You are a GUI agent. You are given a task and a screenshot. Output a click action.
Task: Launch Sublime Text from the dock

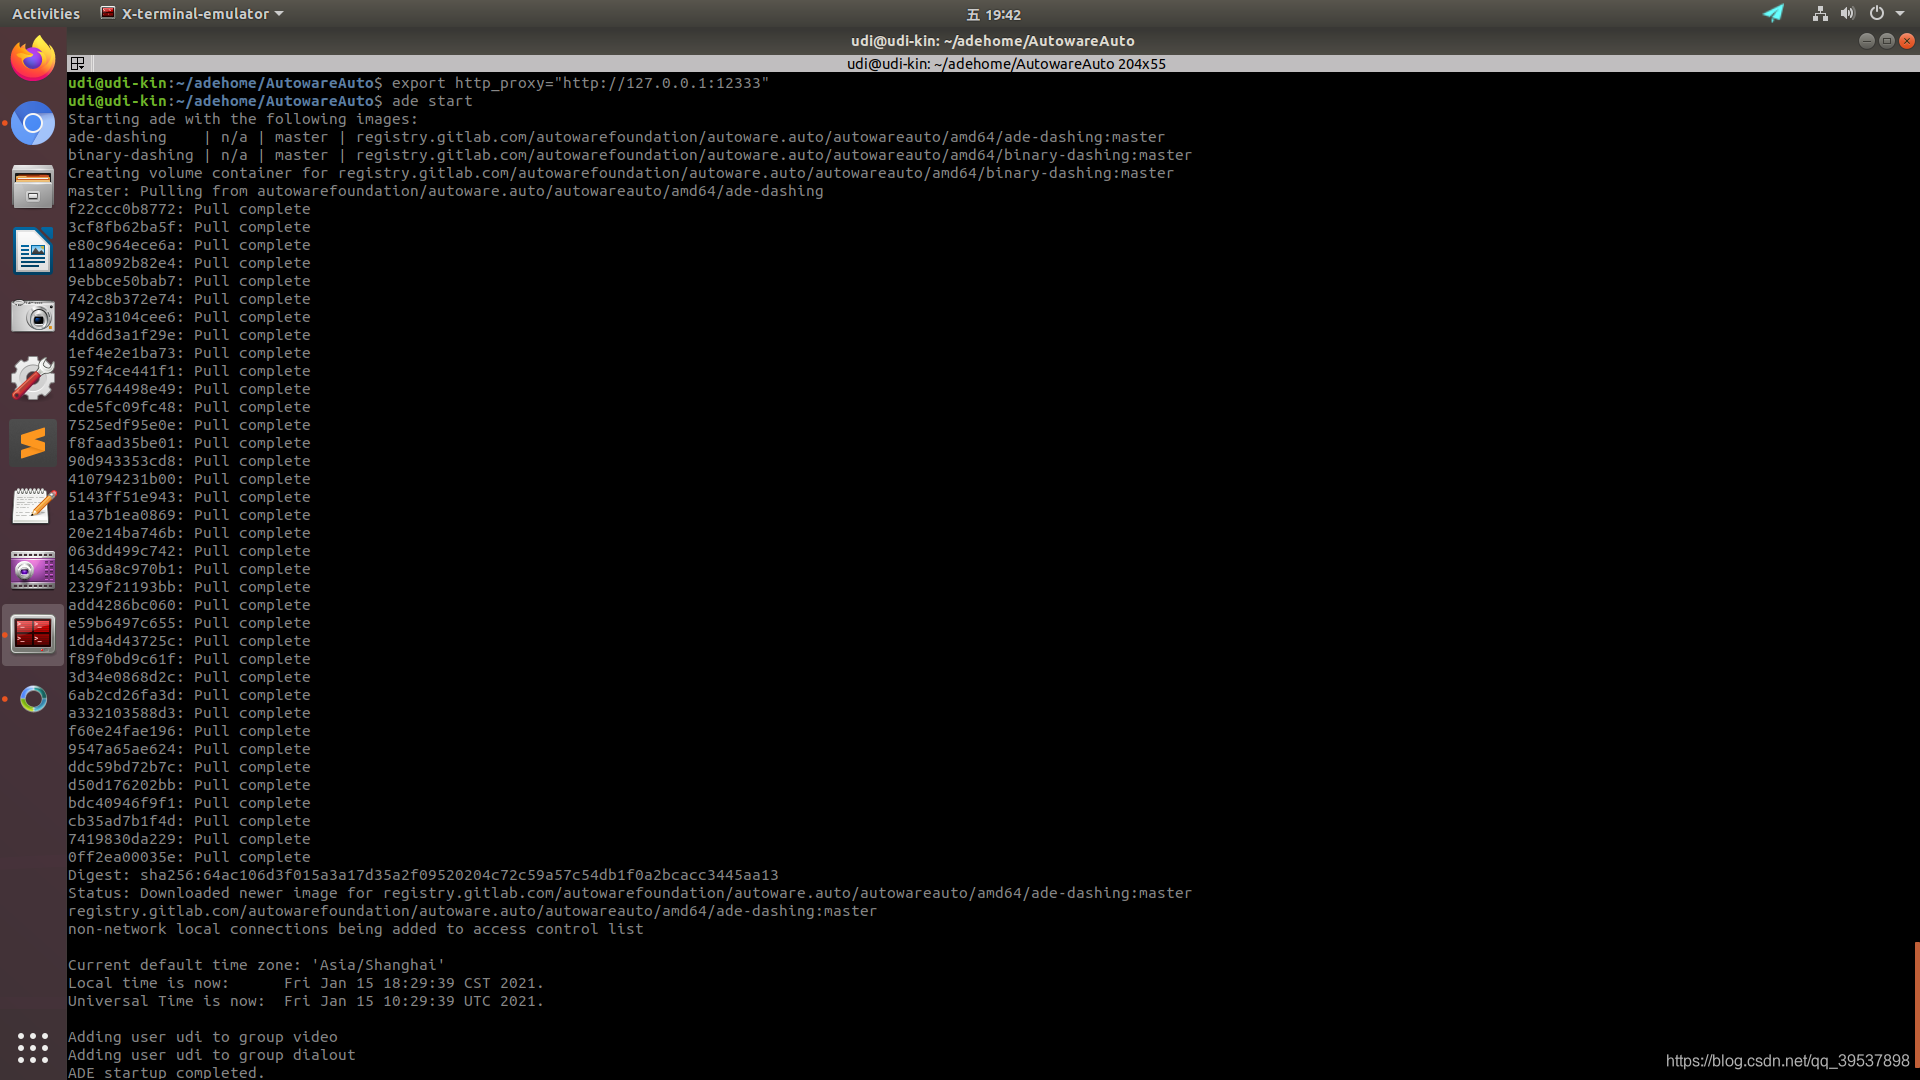pos(33,443)
